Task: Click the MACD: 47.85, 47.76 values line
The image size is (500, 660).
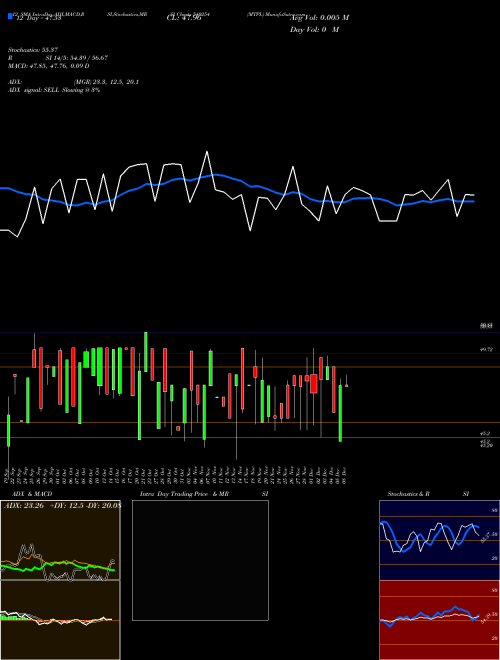Action: 48,66
